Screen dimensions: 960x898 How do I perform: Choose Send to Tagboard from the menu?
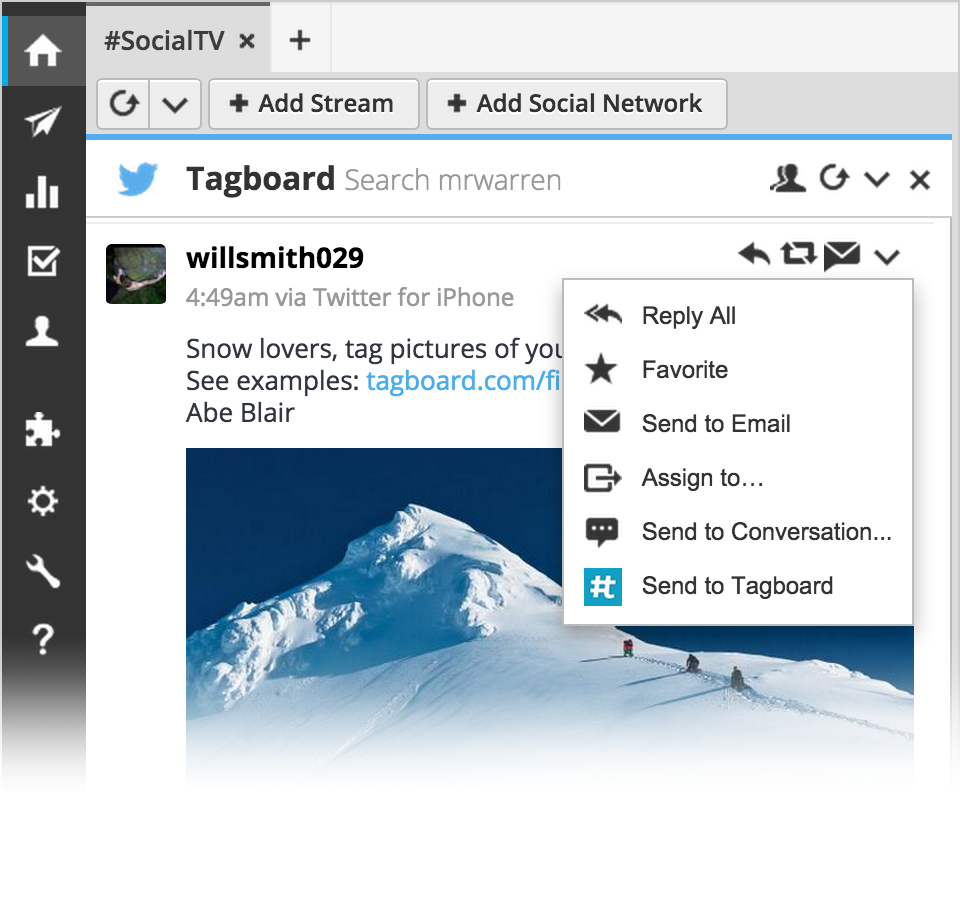click(x=736, y=586)
